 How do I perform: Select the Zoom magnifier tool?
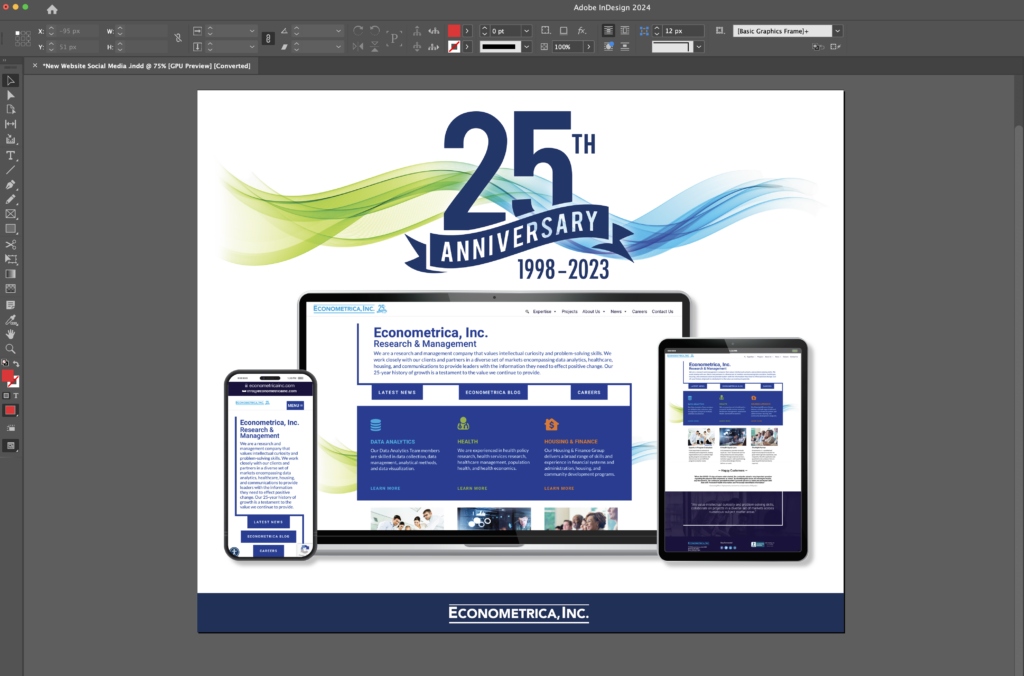pyautogui.click(x=10, y=349)
